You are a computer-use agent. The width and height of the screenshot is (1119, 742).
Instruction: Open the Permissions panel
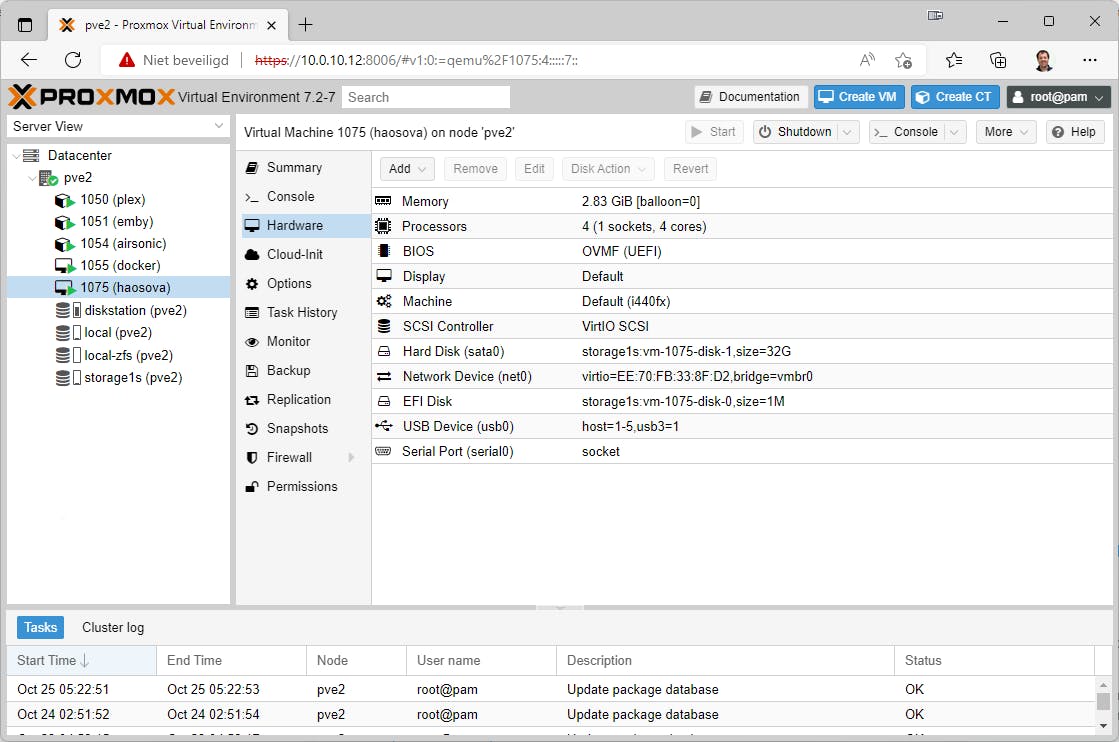pos(303,487)
